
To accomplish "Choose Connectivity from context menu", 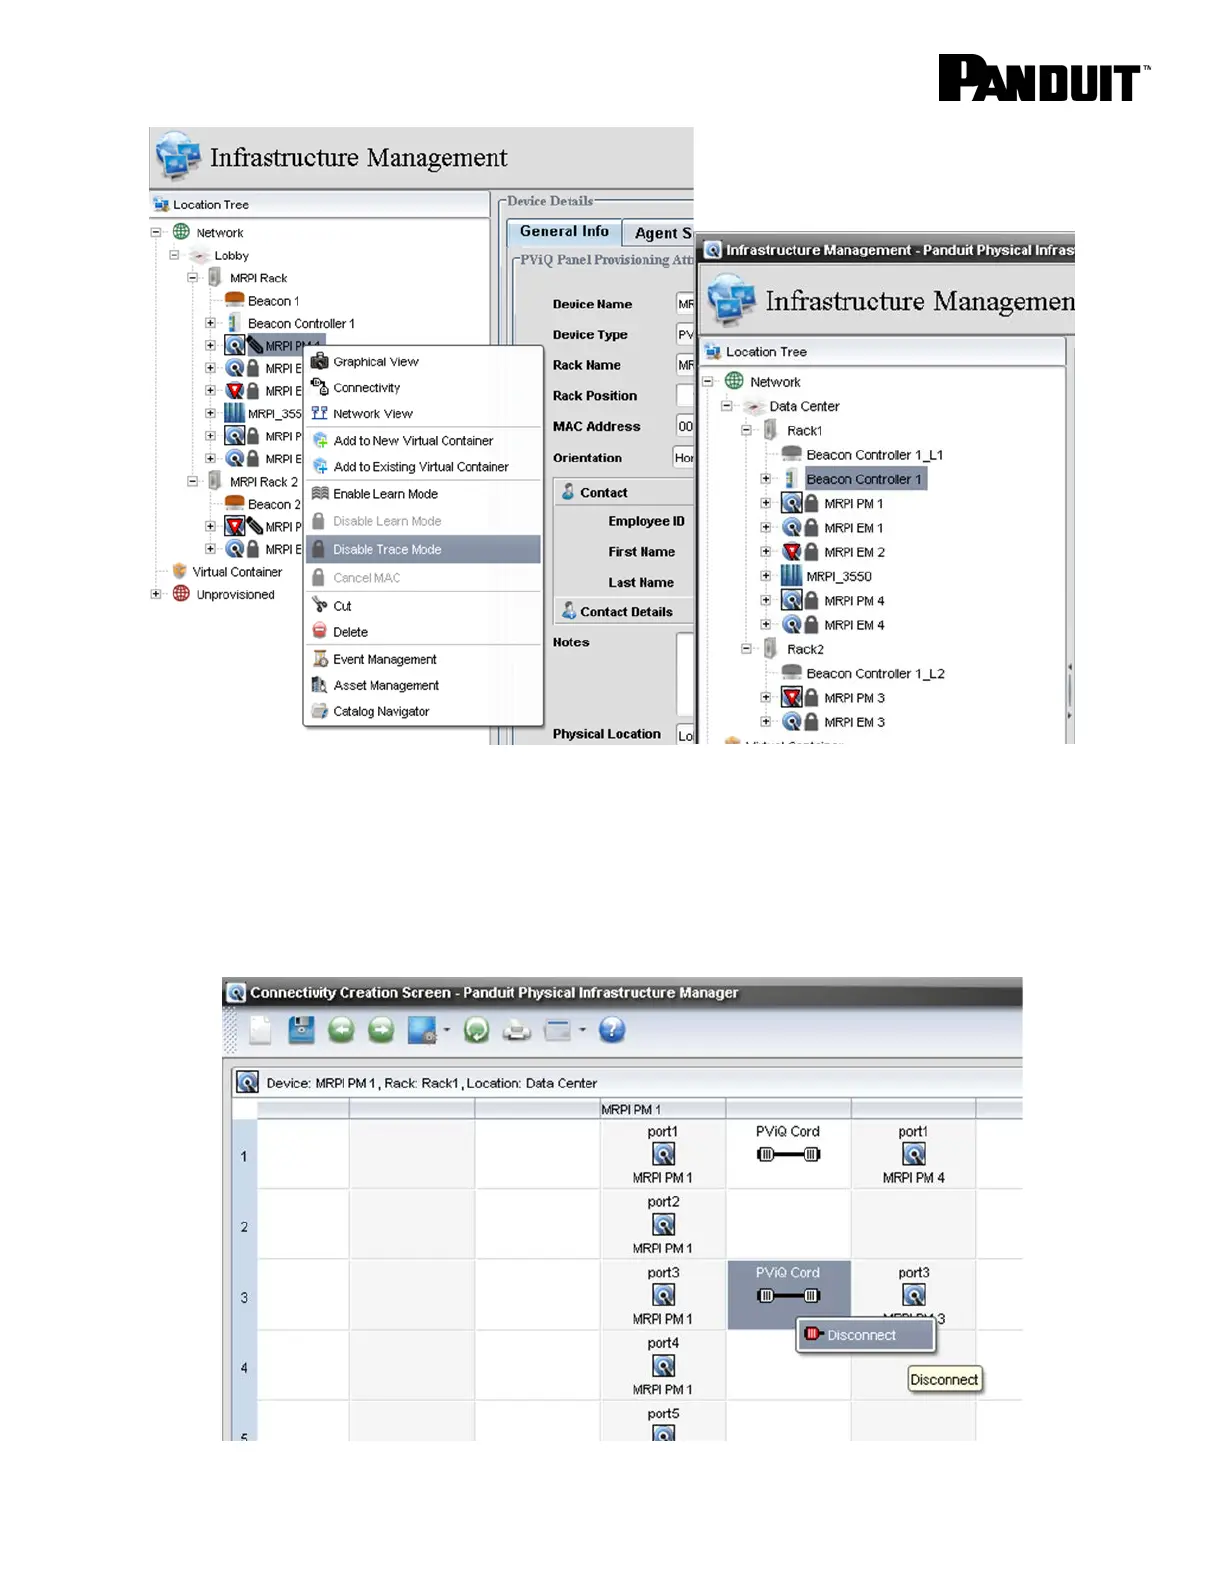I will coord(367,387).
